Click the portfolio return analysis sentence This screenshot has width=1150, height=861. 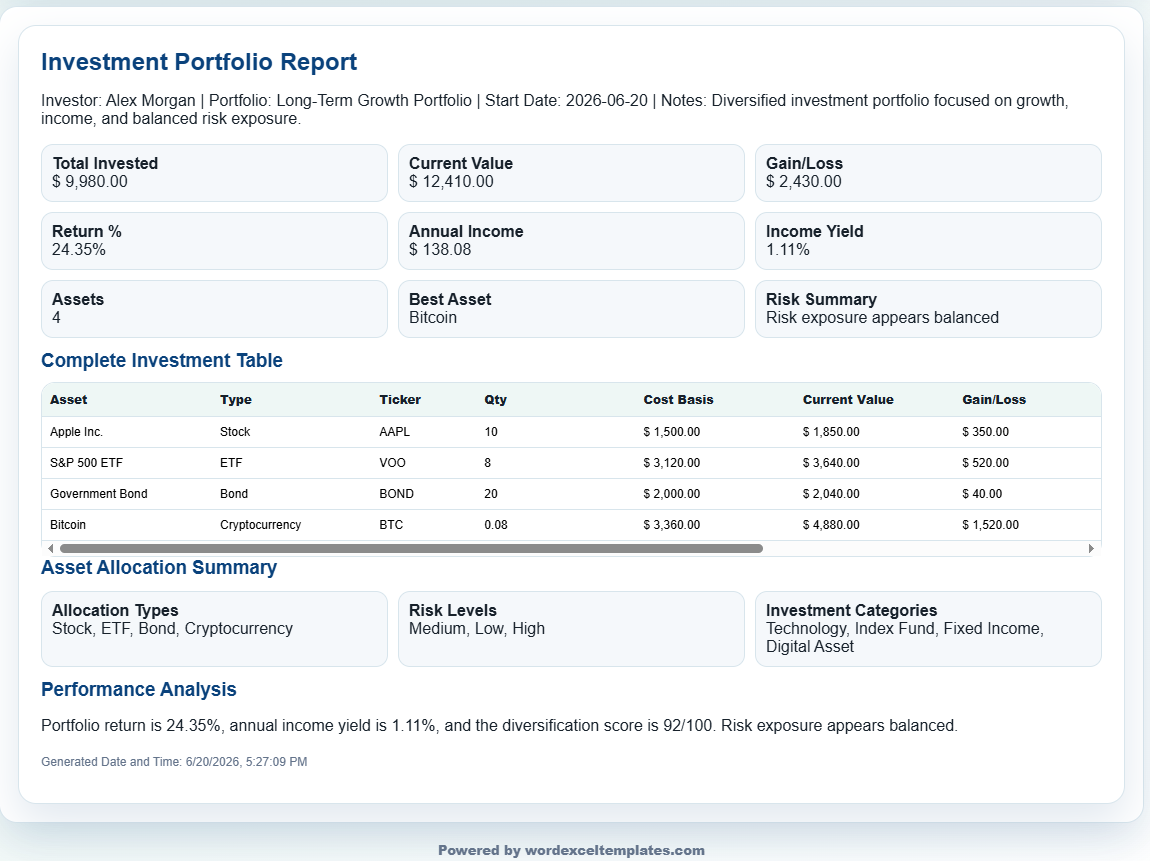pyautogui.click(x=499, y=725)
